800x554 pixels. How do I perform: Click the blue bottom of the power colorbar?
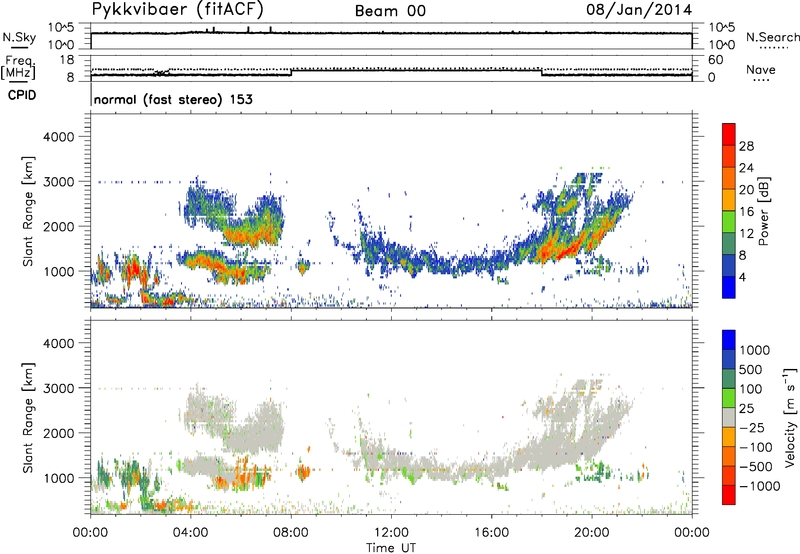tap(729, 287)
